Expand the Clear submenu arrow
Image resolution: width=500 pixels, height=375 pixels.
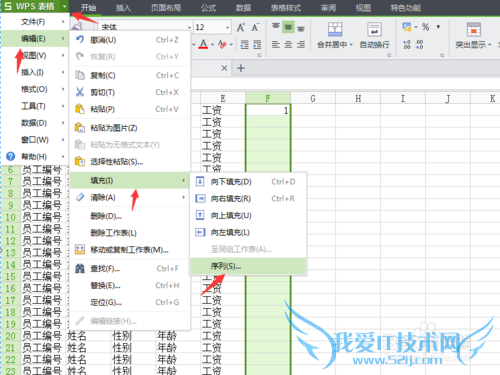184,197
